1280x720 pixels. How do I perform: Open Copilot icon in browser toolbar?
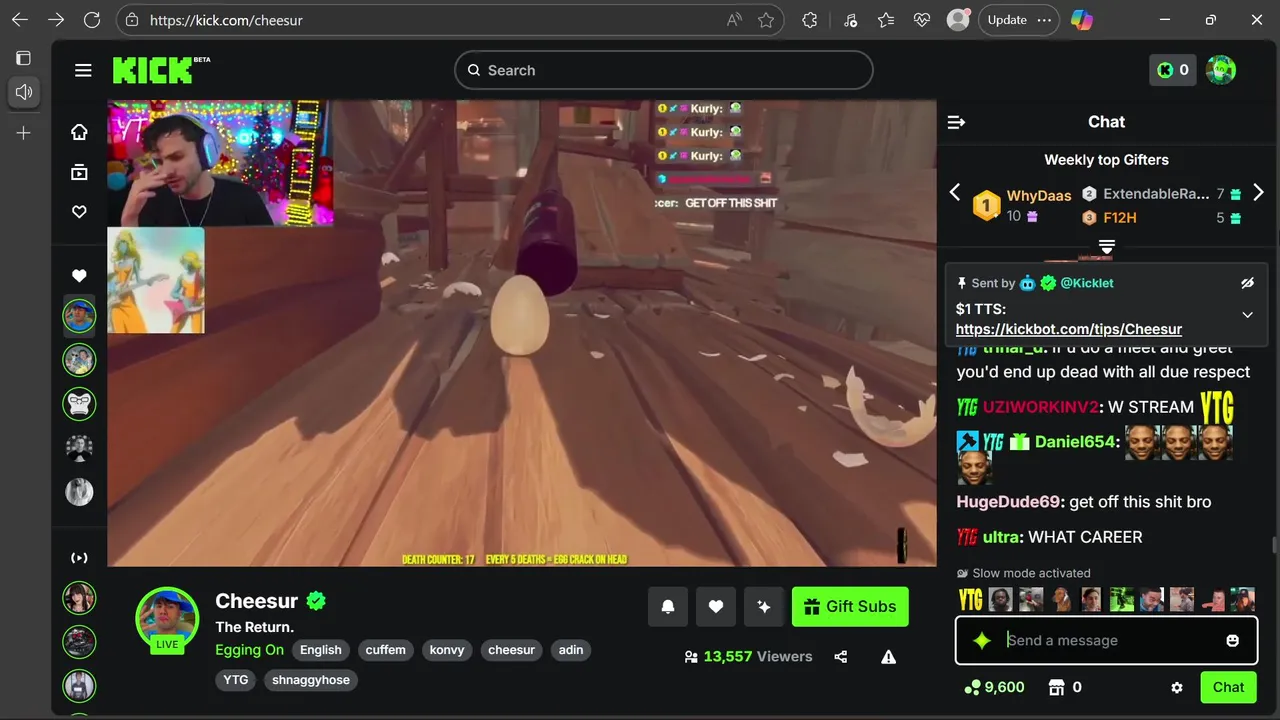[x=1082, y=20]
